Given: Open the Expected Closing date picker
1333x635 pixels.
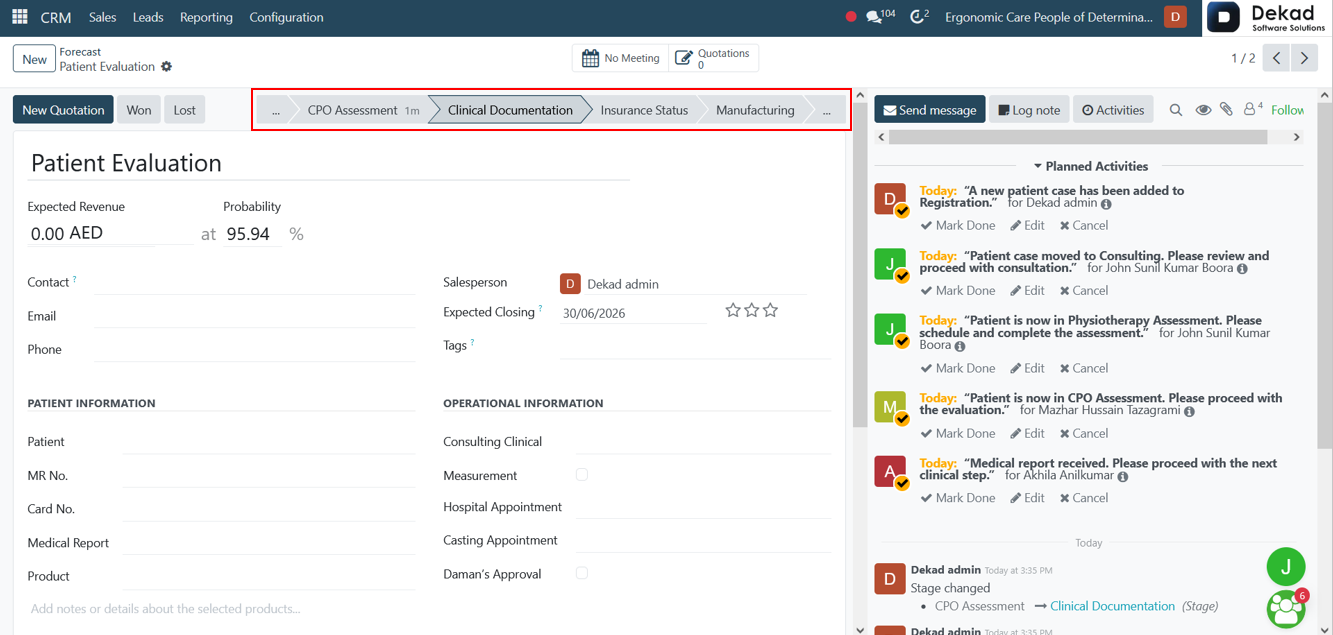Looking at the screenshot, I should [634, 313].
